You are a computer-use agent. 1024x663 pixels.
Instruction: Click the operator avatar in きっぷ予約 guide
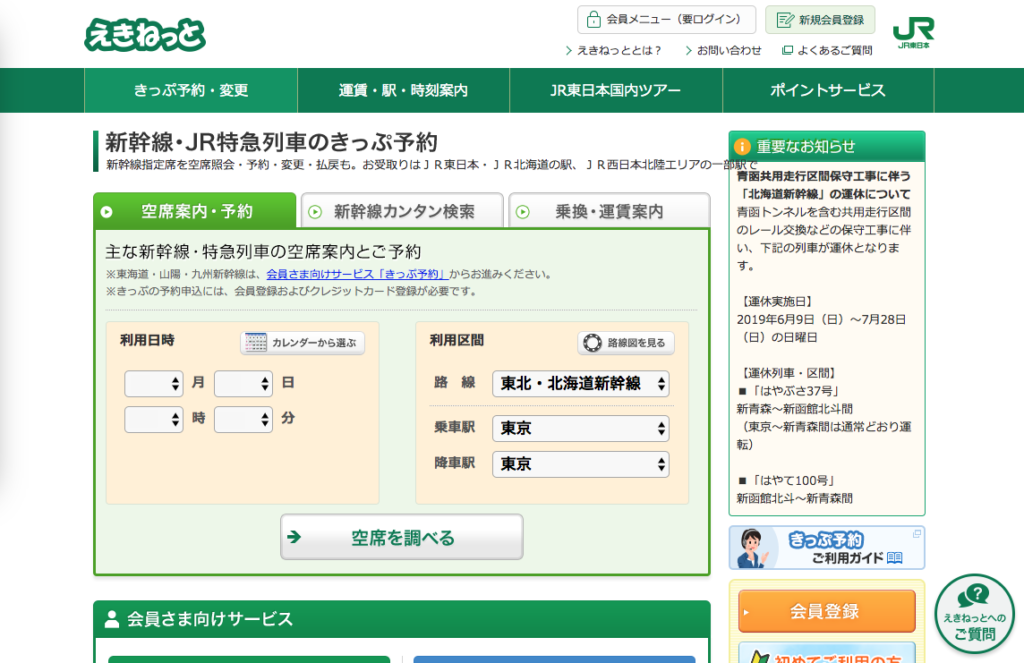(x=752, y=548)
